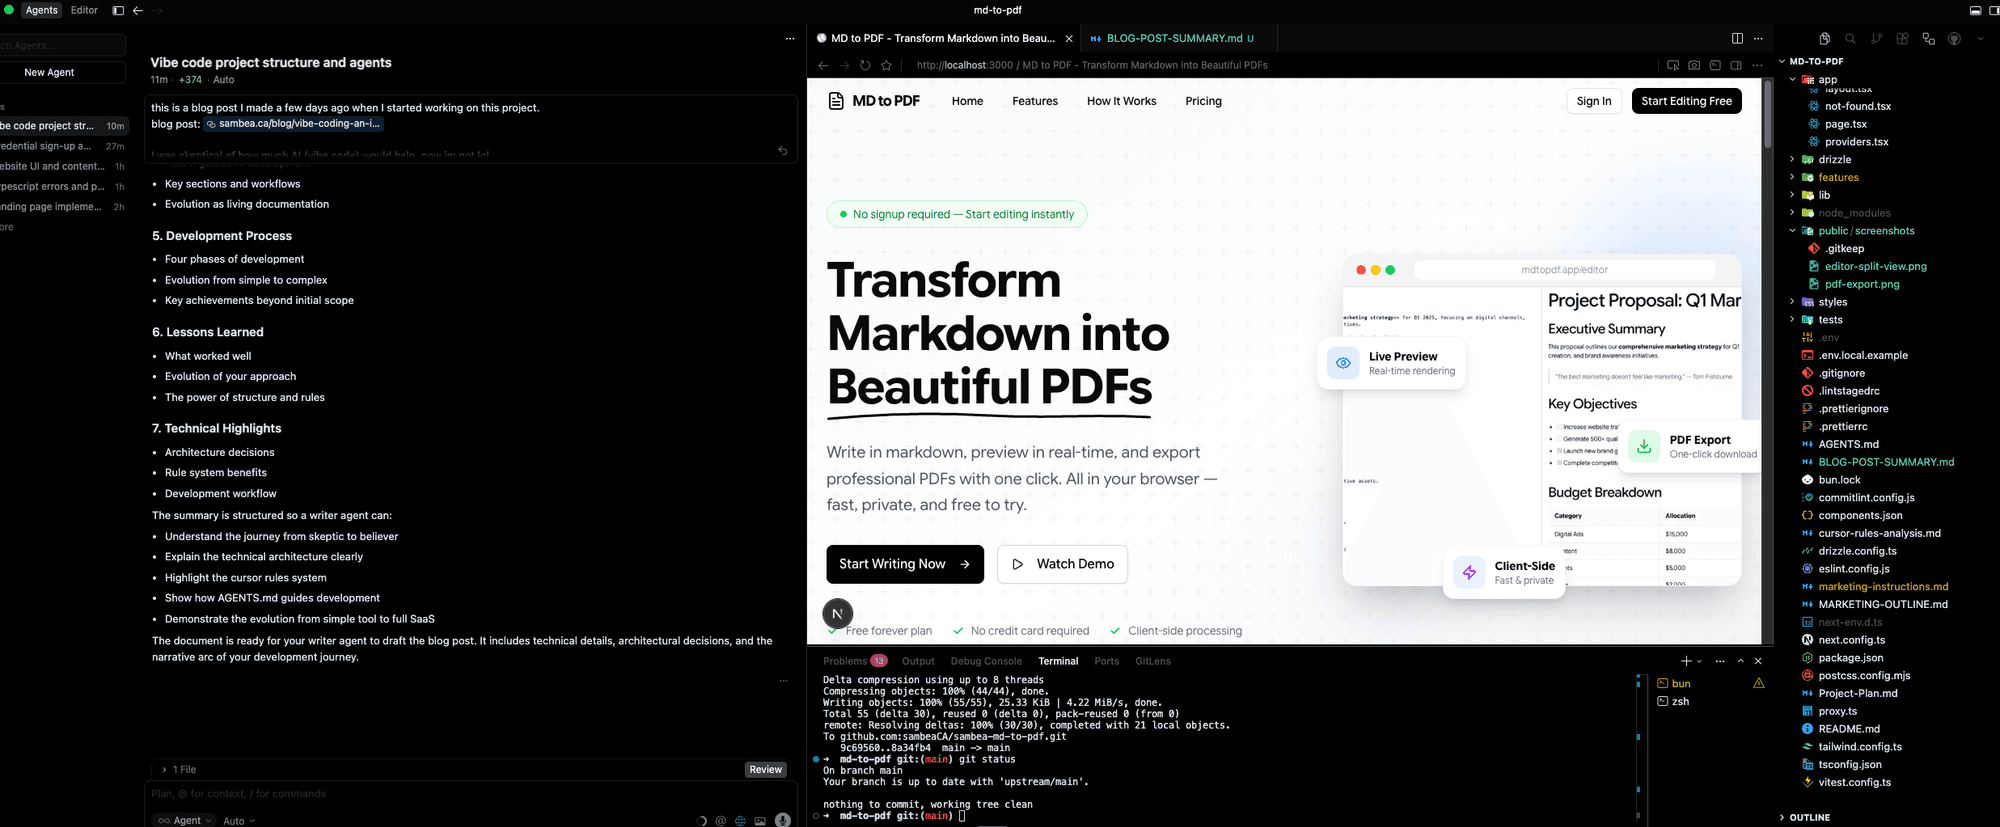
Task: Click the Review button
Action: coord(765,769)
